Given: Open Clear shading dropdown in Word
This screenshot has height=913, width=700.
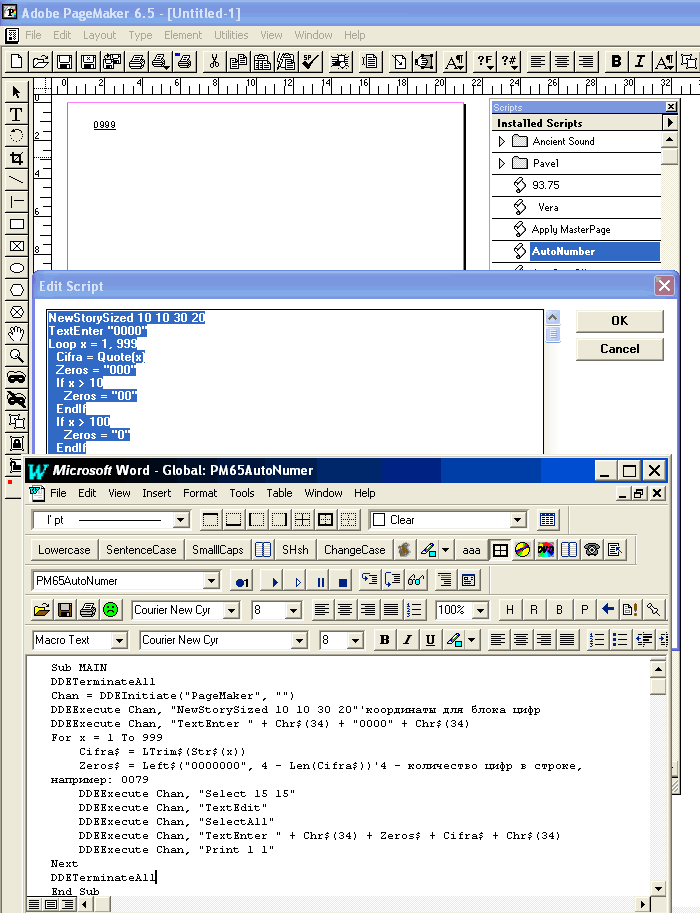Looking at the screenshot, I should [518, 519].
